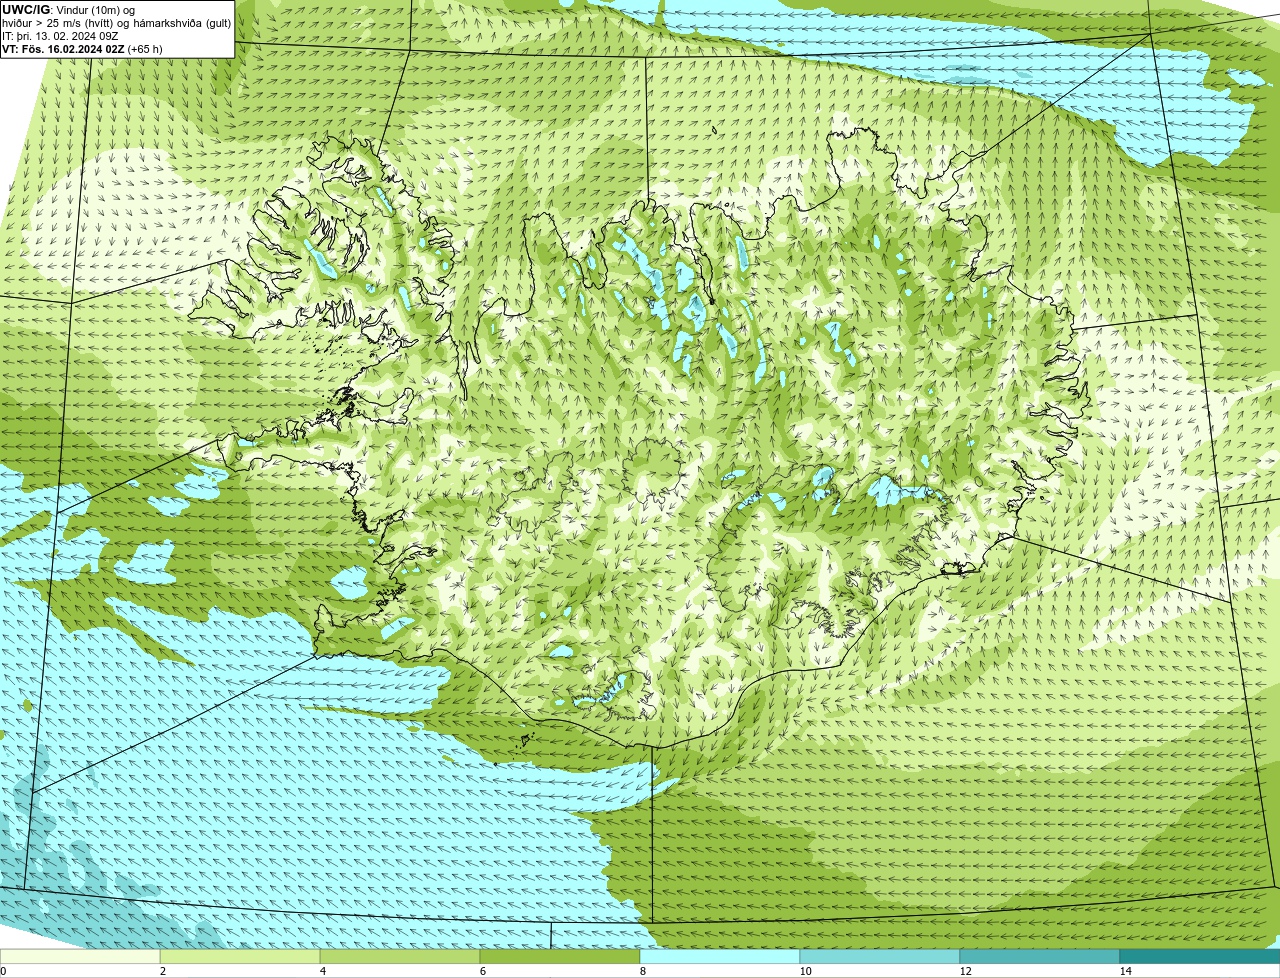The width and height of the screenshot is (1280, 978).
Task: Click the 'VT: Fös. 16.02.2024 02Z (+65 h)' line
Action: coord(83,49)
